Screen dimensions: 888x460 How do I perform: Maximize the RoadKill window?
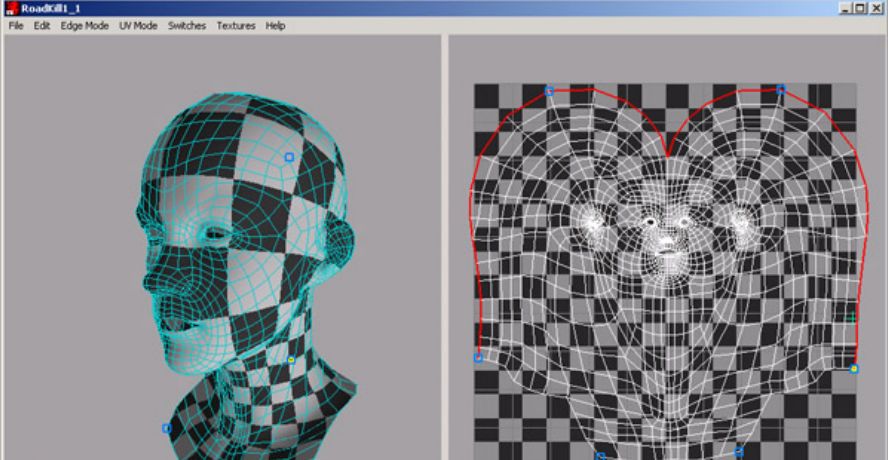(860, 8)
